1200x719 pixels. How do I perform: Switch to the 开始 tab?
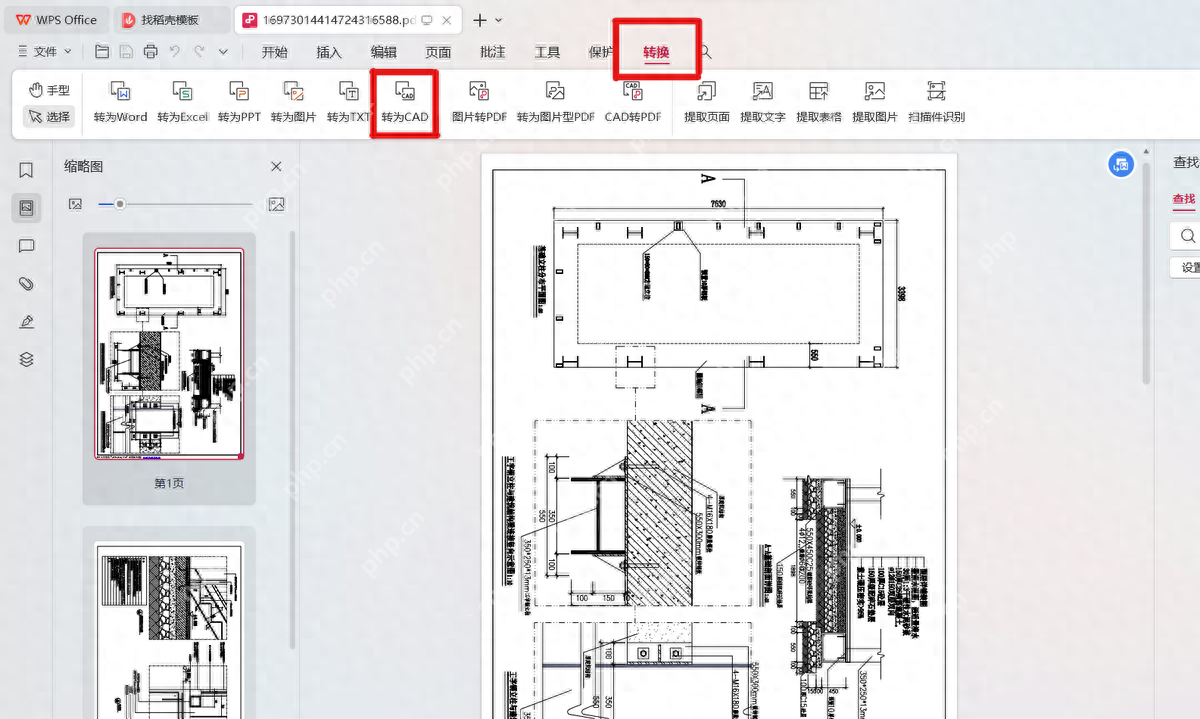[274, 52]
